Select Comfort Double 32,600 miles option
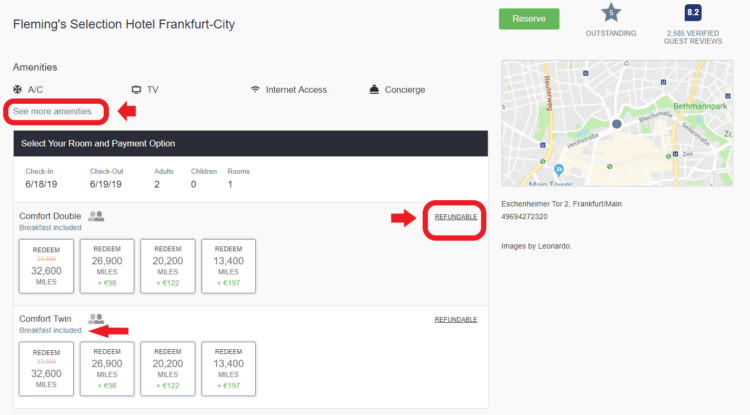The height and width of the screenshot is (415, 750). 46,266
